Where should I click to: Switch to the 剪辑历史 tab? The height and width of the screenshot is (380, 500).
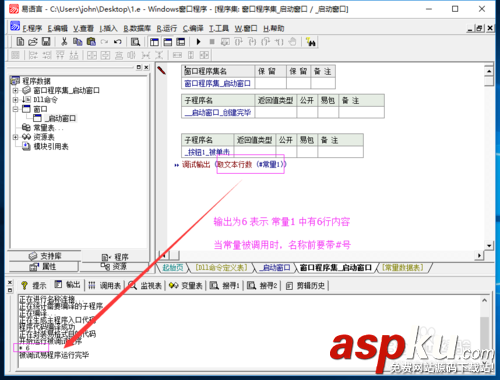(x=306, y=285)
